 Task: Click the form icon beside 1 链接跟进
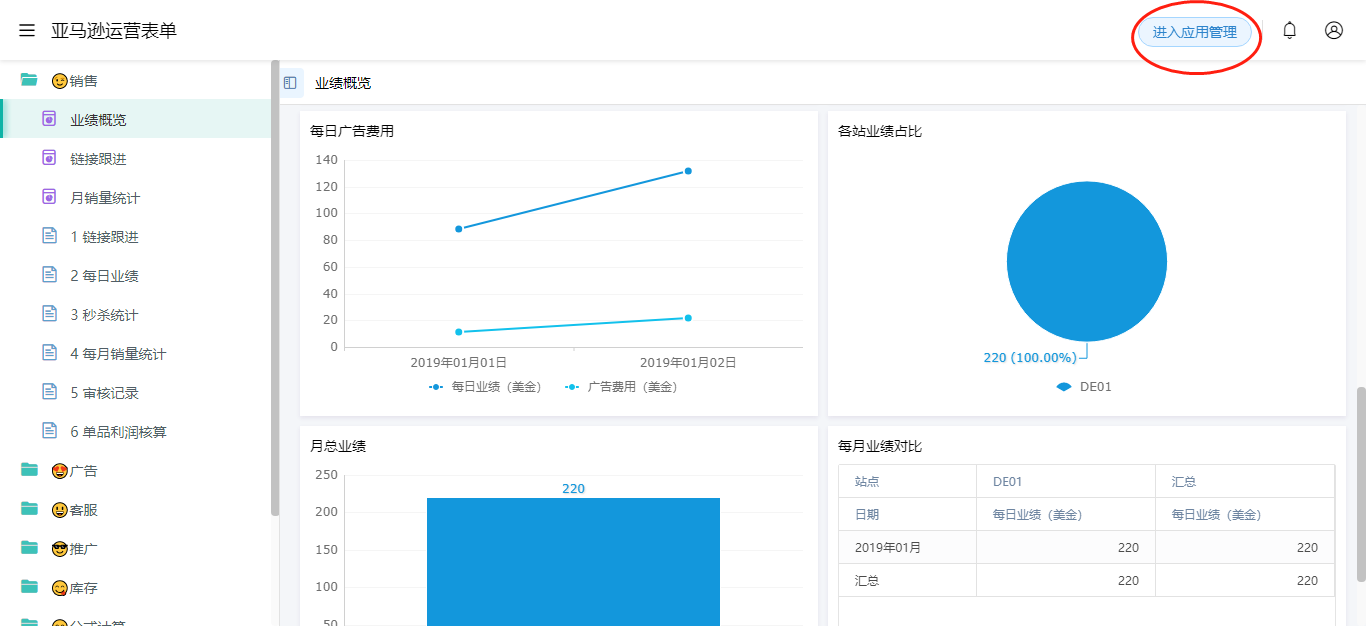pyautogui.click(x=49, y=236)
